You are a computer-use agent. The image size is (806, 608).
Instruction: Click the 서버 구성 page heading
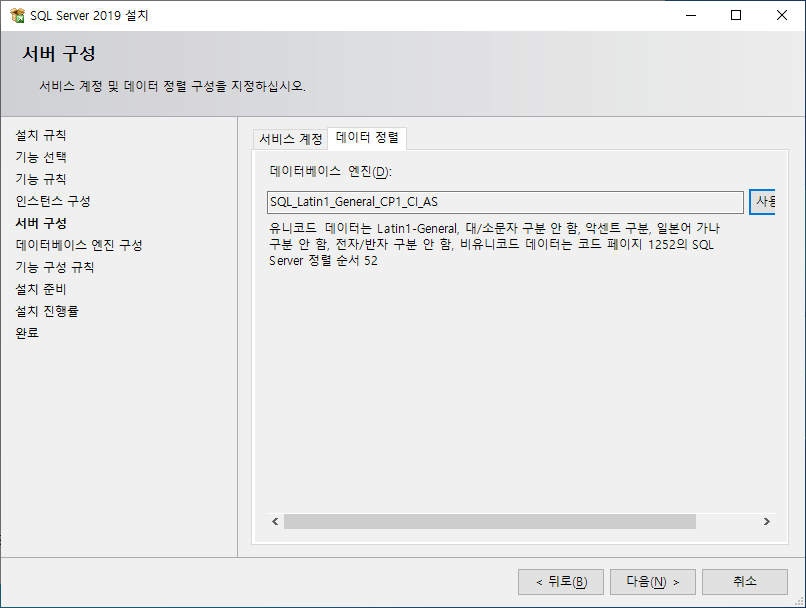59,53
